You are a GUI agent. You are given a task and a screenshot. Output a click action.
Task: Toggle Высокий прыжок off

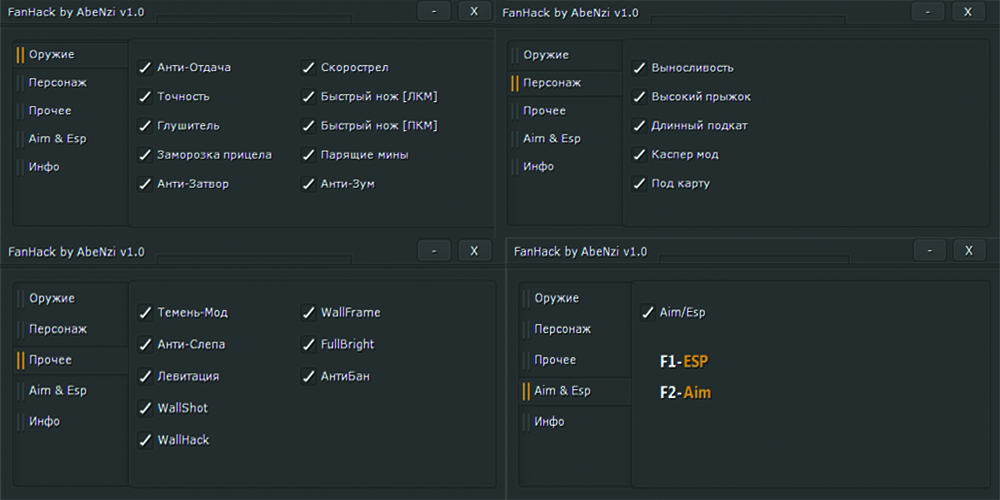[x=640, y=97]
